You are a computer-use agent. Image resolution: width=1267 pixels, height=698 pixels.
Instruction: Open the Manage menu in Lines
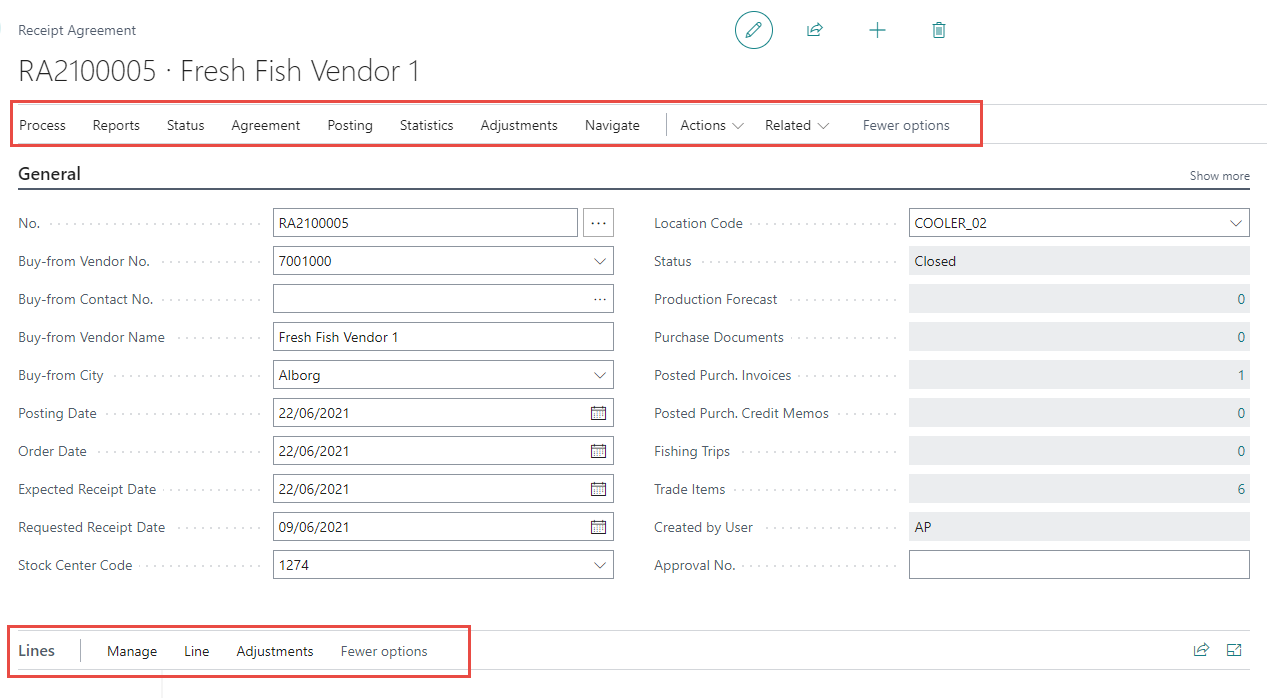pyautogui.click(x=132, y=651)
